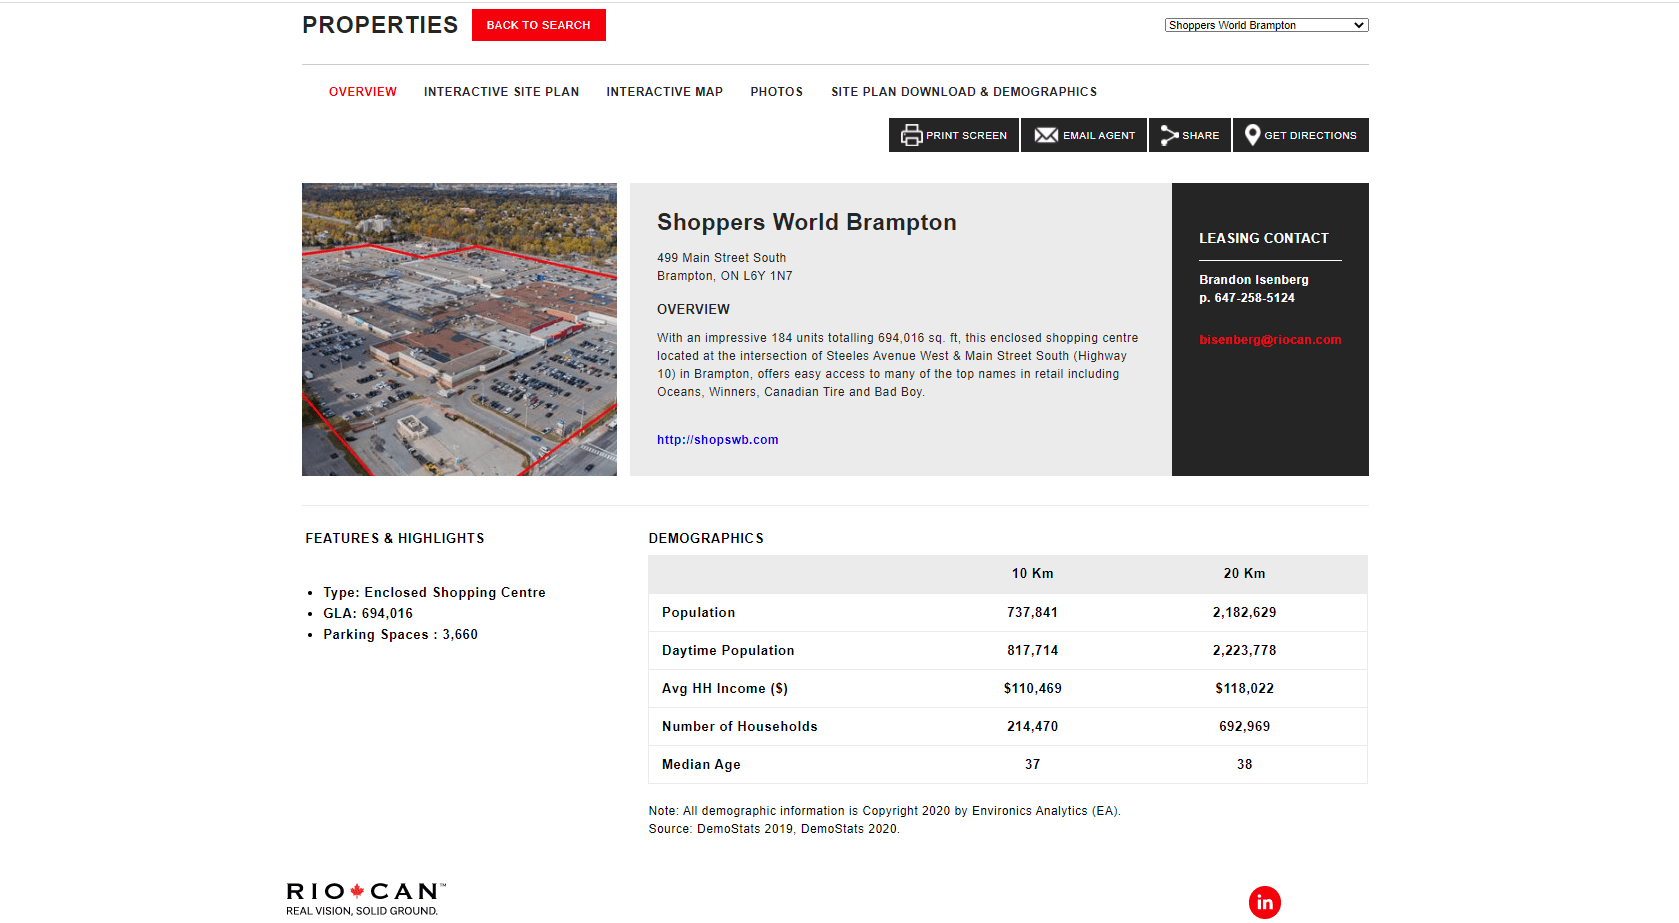Choose a different property from the dropdown list
This screenshot has width=1679, height=923.
point(1266,24)
